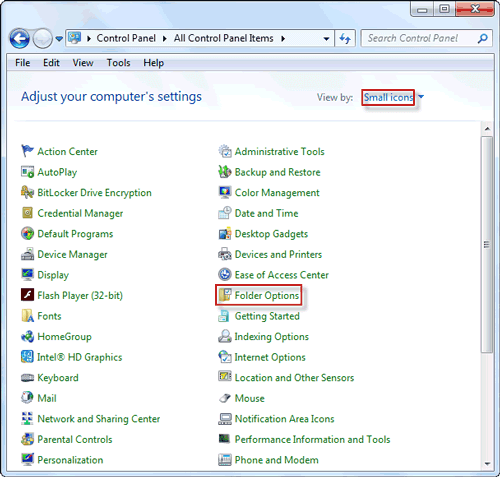The width and height of the screenshot is (500, 477).
Task: Open the recent pages arrow beside Forward
Action: tap(59, 39)
